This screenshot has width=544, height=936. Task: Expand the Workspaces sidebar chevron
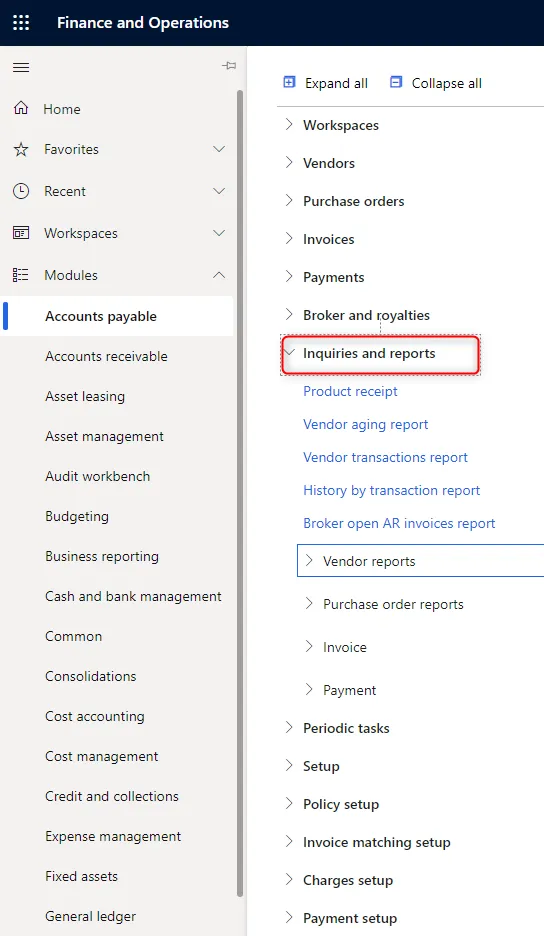pyautogui.click(x=219, y=233)
